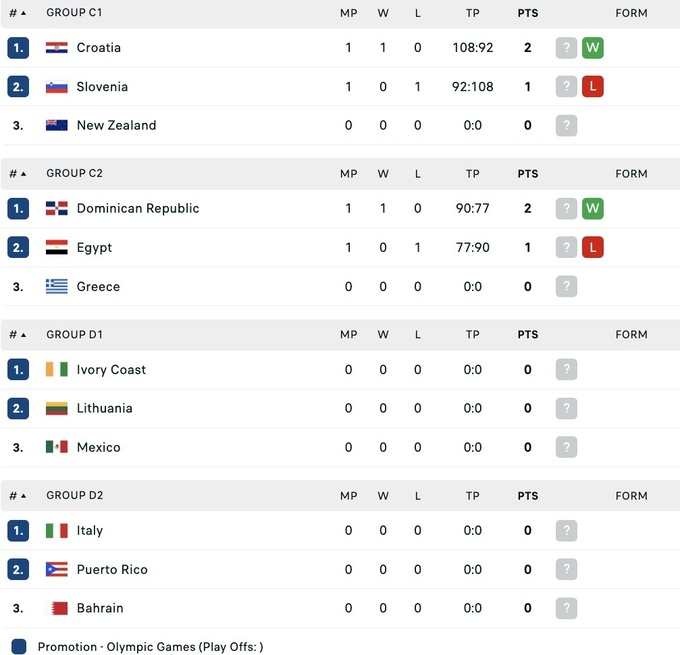Click Croatia's green W form badge
Screen dimensions: 680x655
tap(593, 48)
